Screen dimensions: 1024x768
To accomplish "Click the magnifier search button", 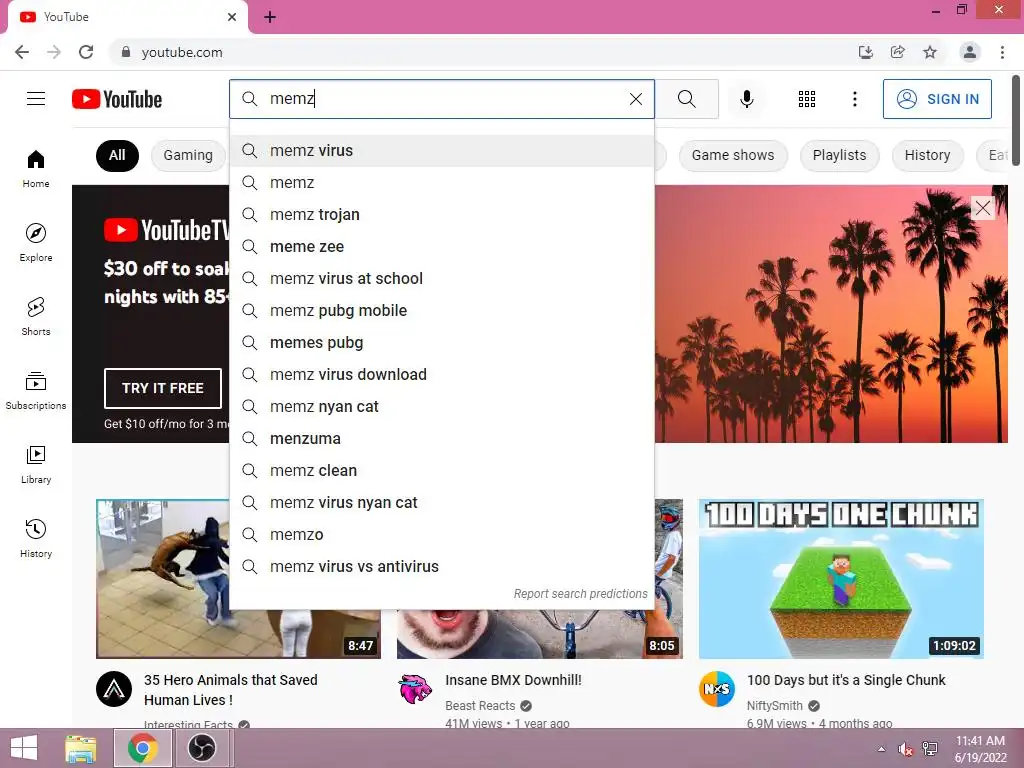I will pyautogui.click(x=686, y=99).
